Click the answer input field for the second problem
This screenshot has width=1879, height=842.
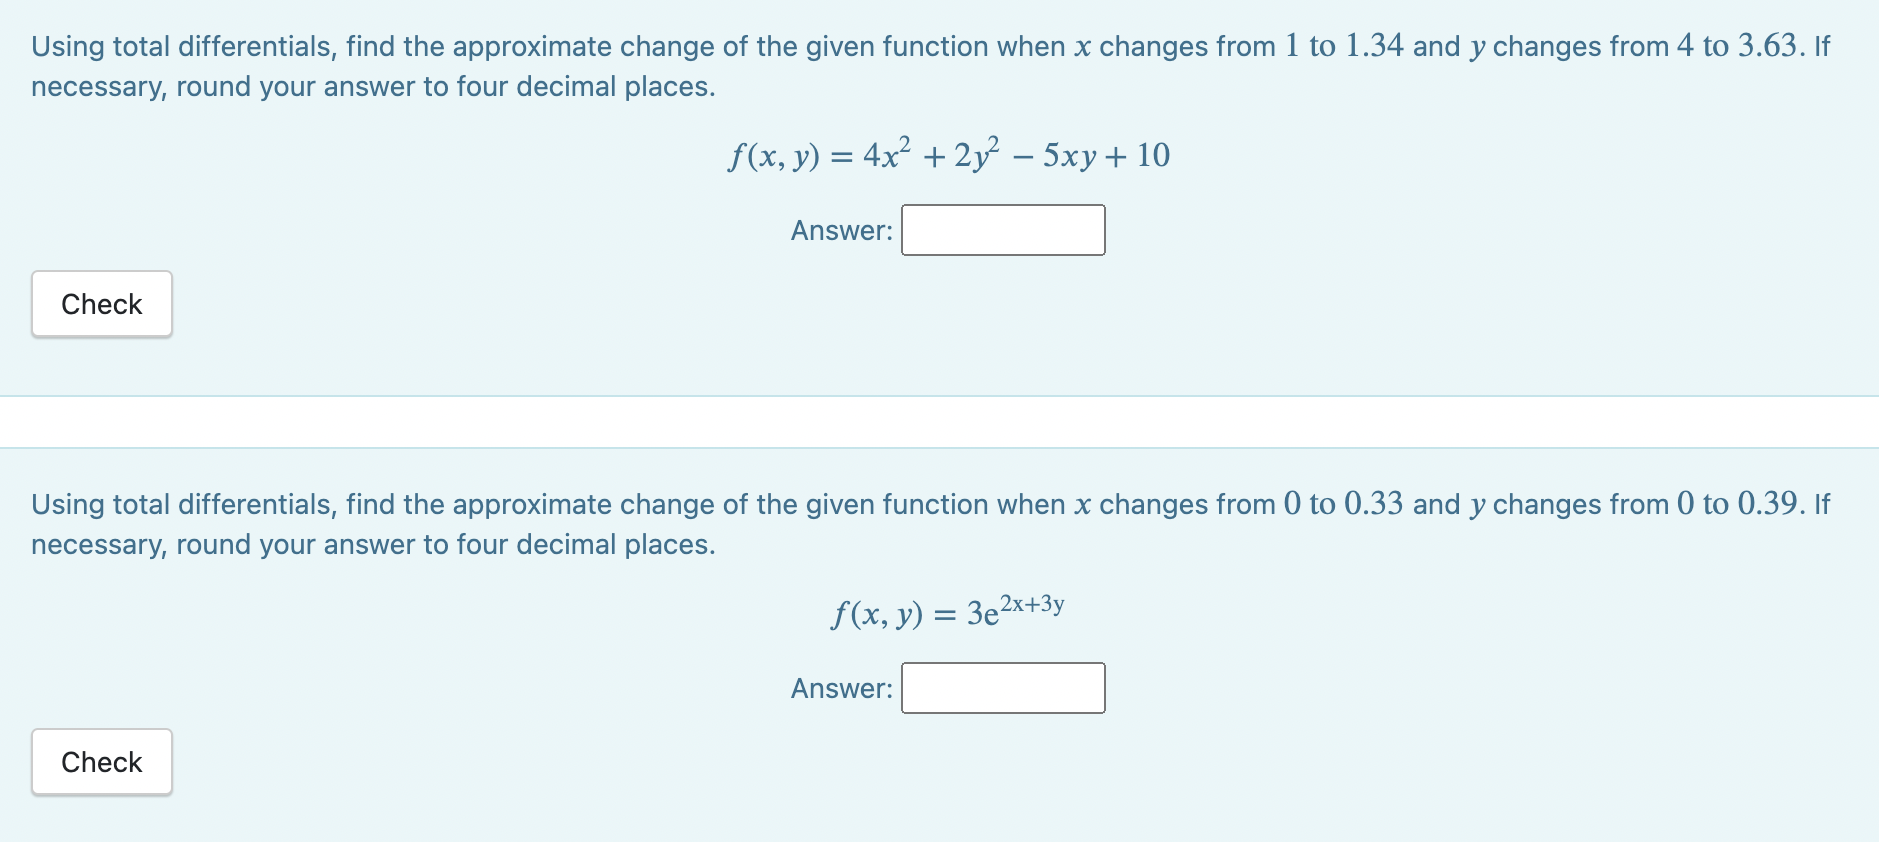[1002, 687]
